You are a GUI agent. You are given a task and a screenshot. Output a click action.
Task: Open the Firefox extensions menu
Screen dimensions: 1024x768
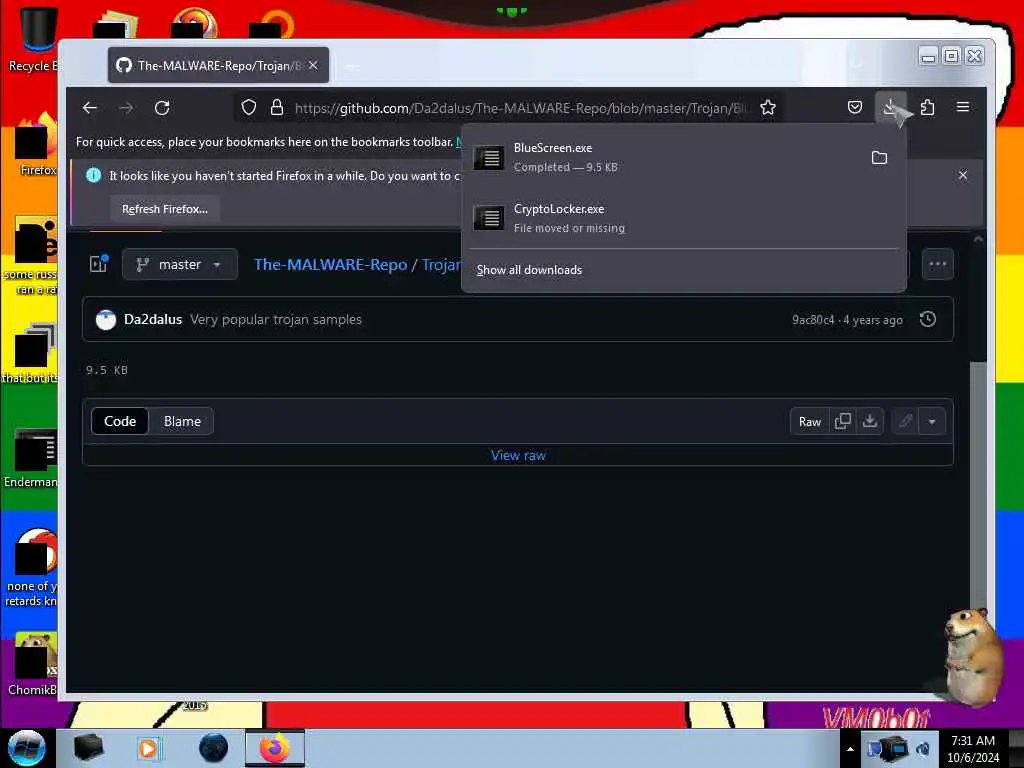coord(927,107)
